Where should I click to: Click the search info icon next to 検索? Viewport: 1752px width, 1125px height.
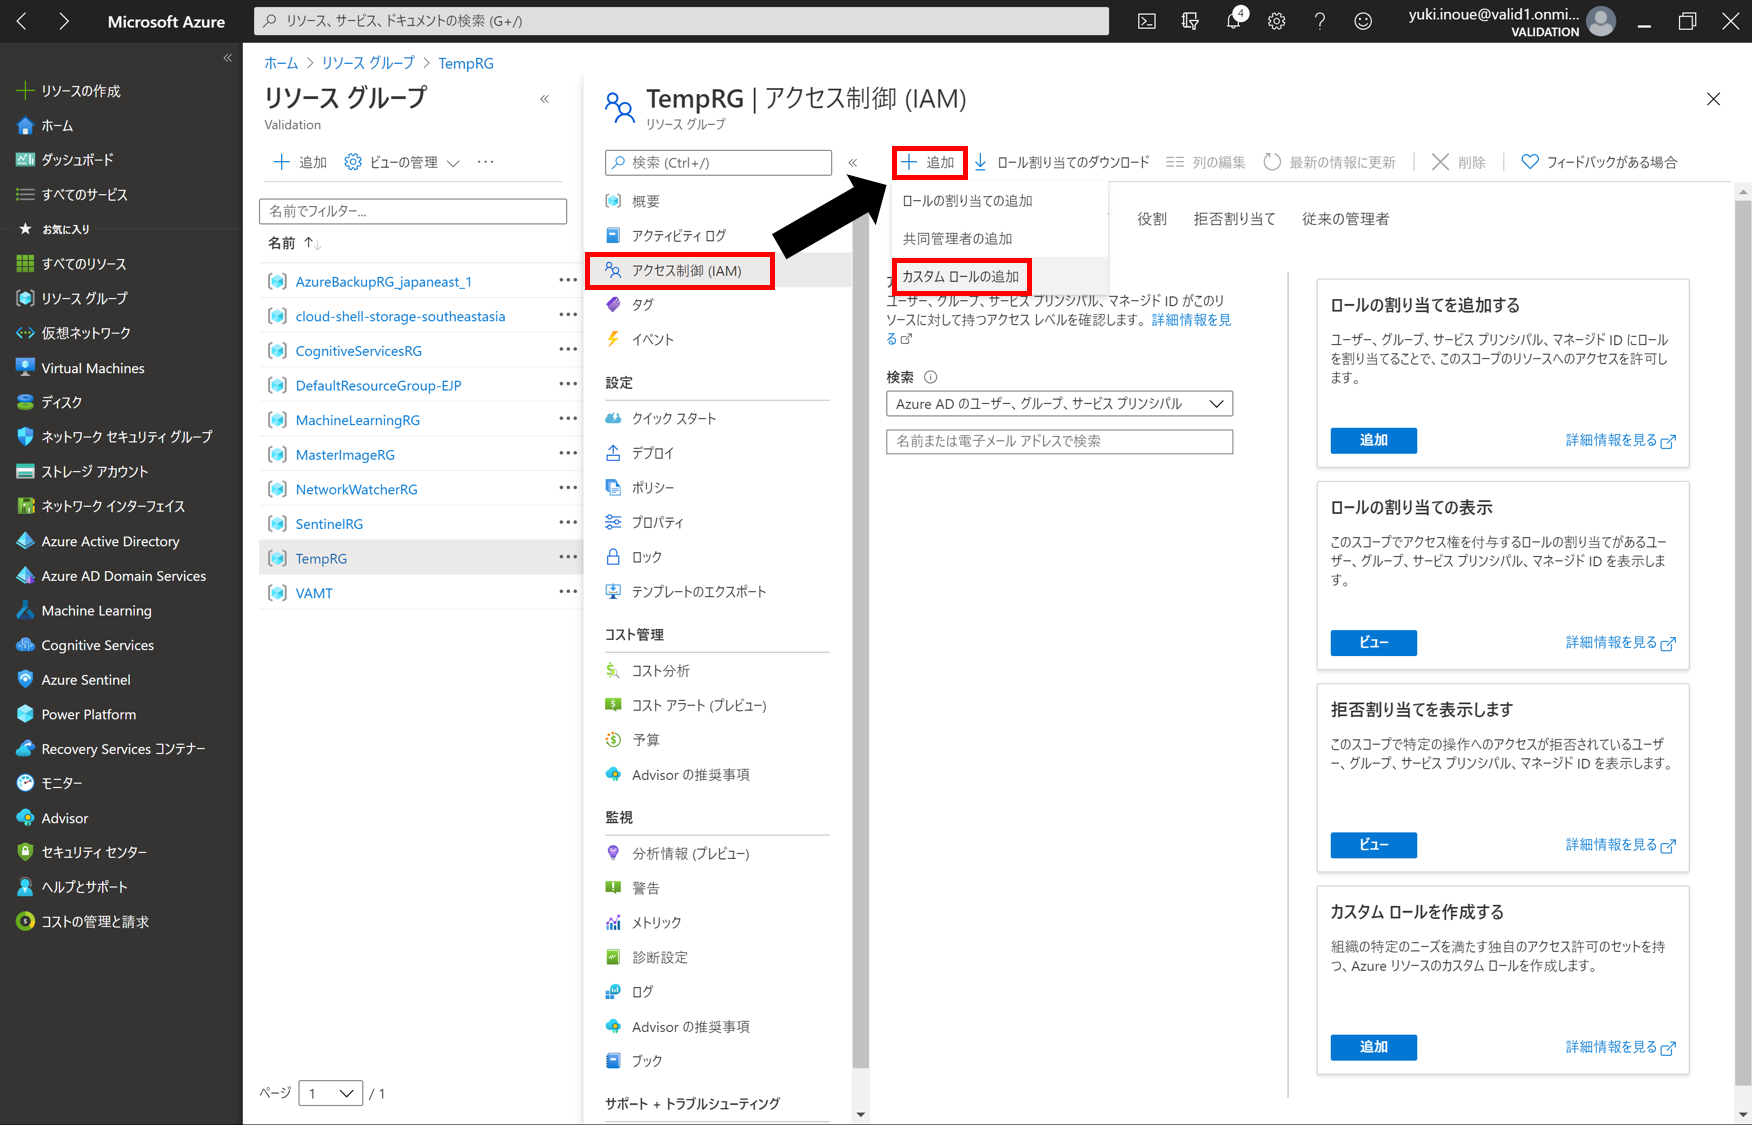[x=930, y=377]
